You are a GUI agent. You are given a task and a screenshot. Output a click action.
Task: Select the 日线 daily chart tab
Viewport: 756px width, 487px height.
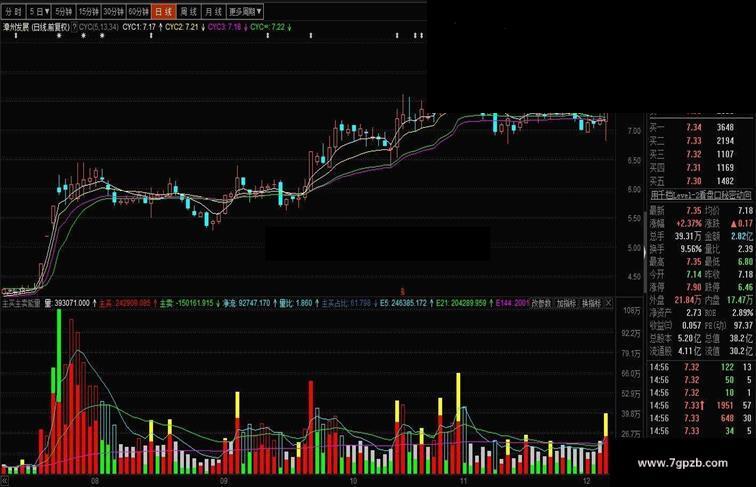pyautogui.click(x=164, y=11)
